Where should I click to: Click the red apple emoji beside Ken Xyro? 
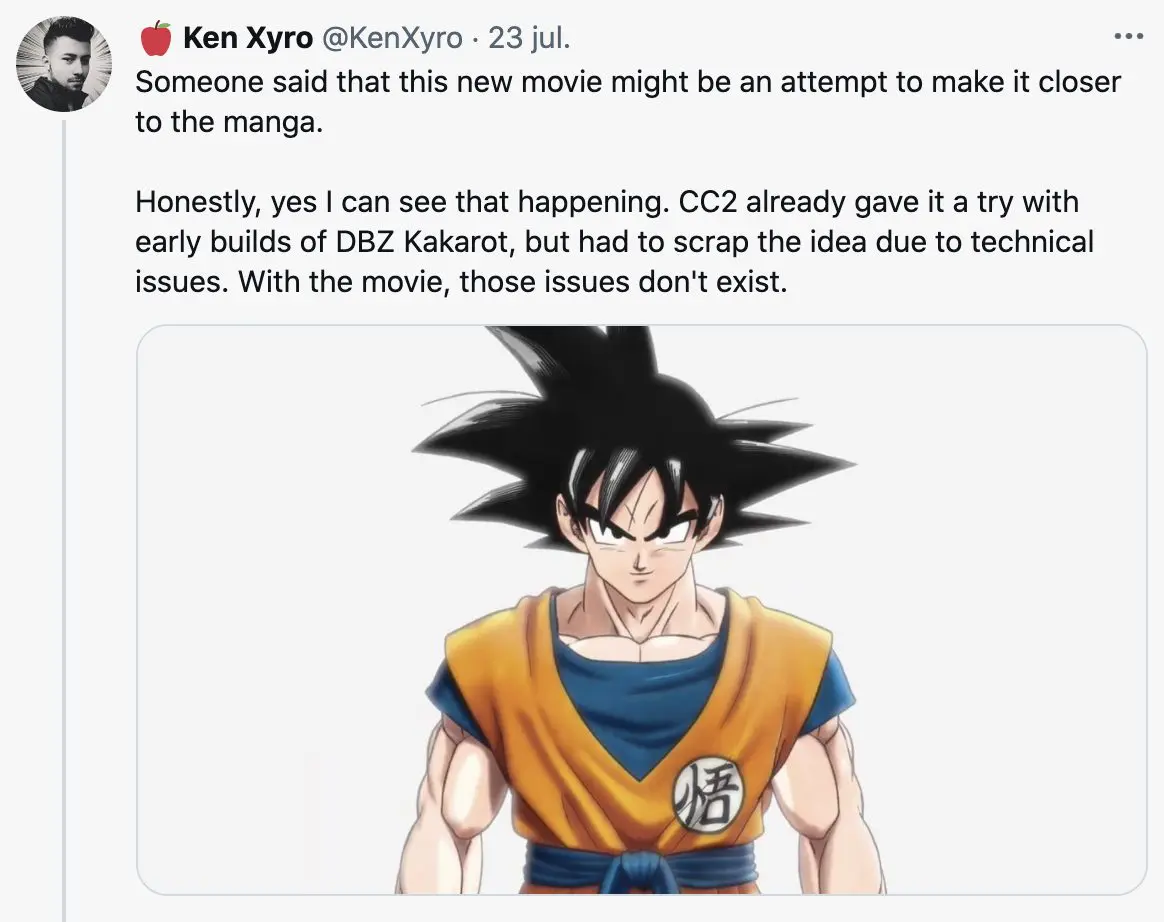click(155, 39)
